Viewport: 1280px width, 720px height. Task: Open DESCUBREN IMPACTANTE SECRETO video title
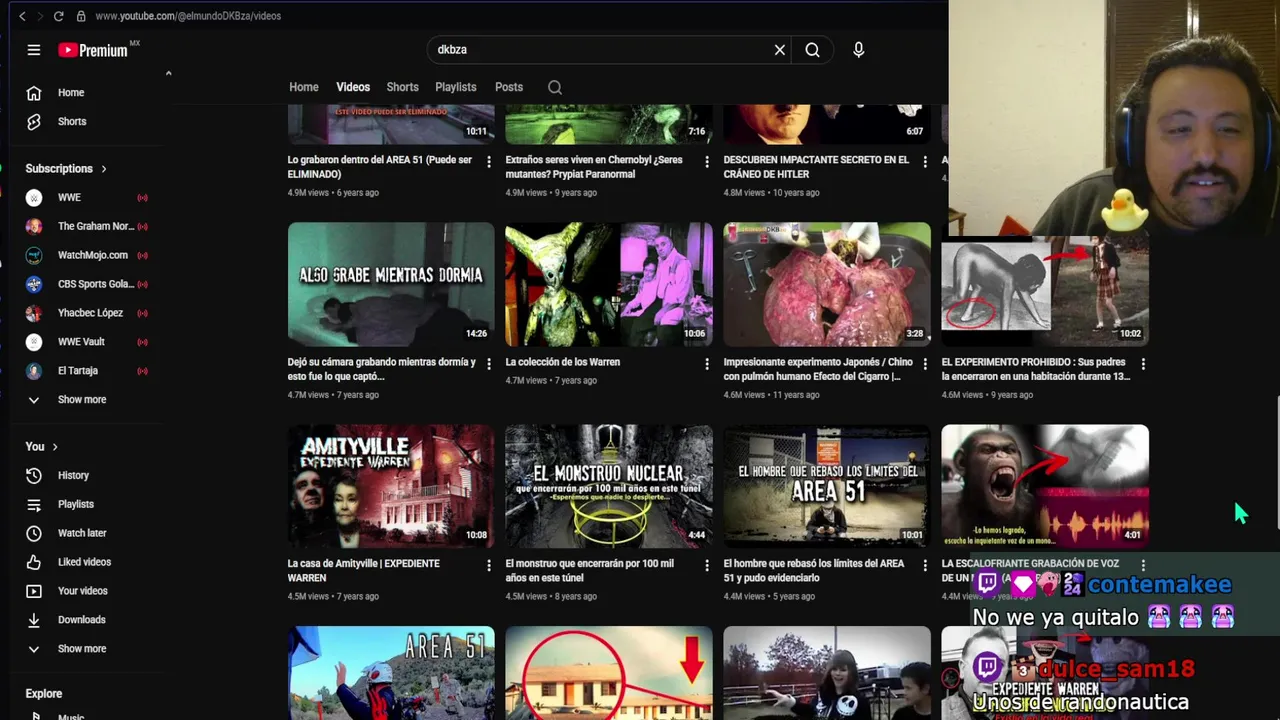click(x=816, y=167)
